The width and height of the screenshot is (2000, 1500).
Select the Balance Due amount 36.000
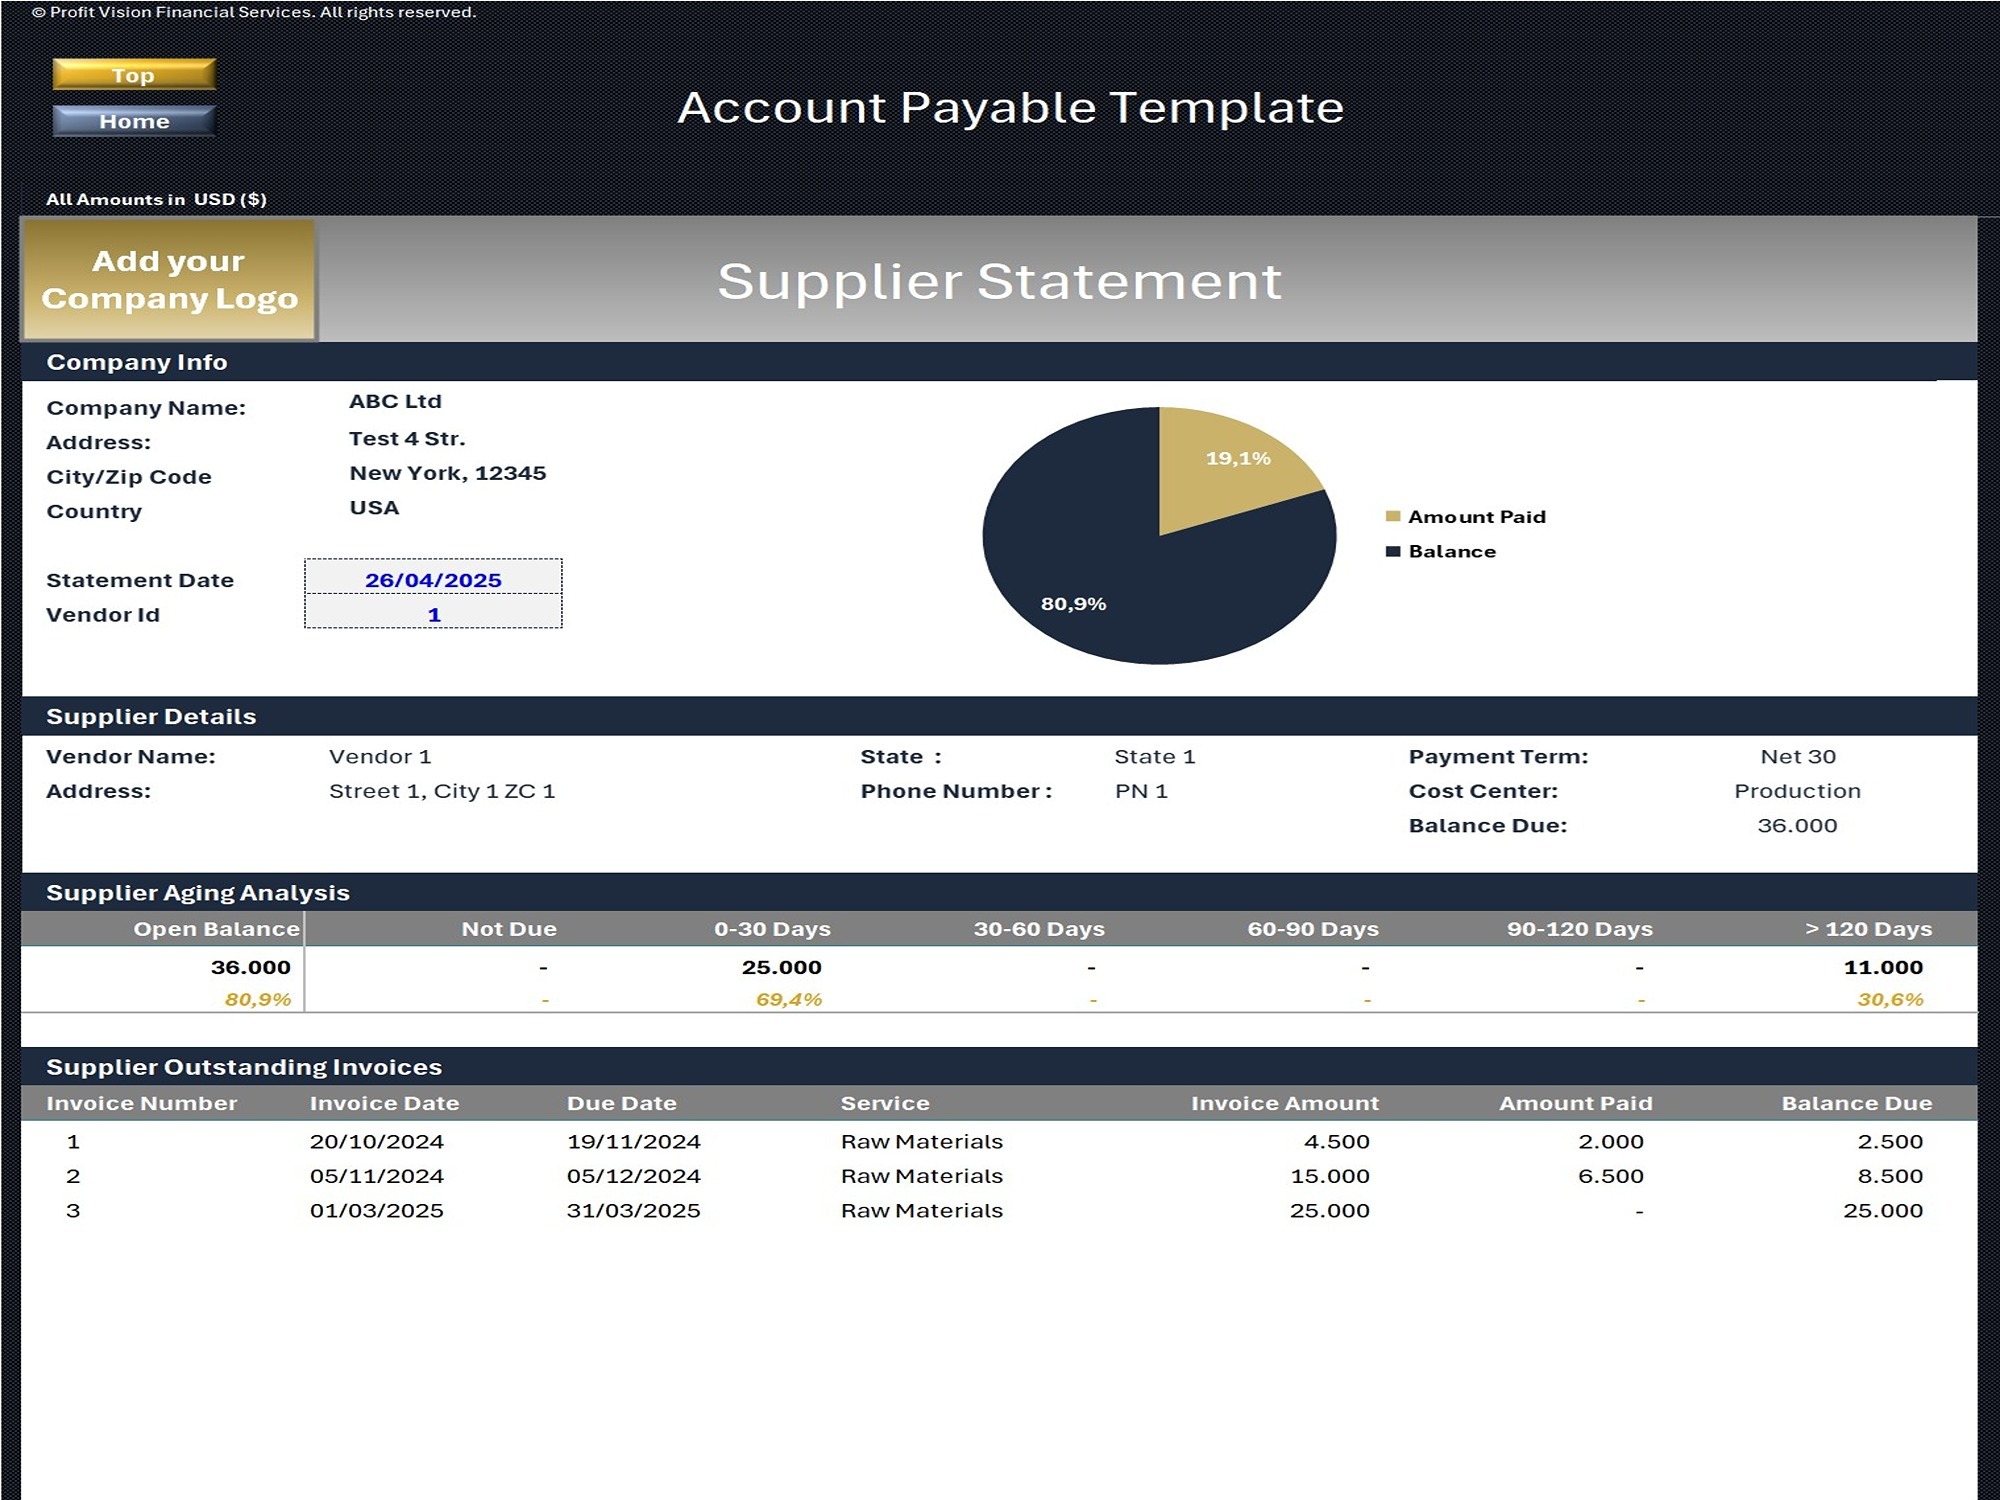tap(1798, 825)
